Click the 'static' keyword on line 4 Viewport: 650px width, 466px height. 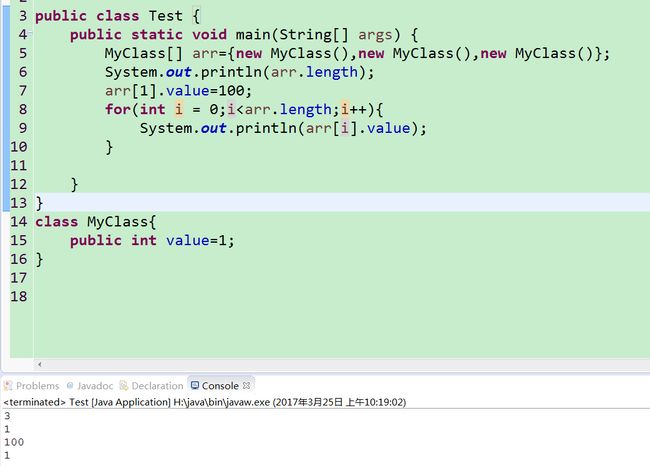(157, 34)
